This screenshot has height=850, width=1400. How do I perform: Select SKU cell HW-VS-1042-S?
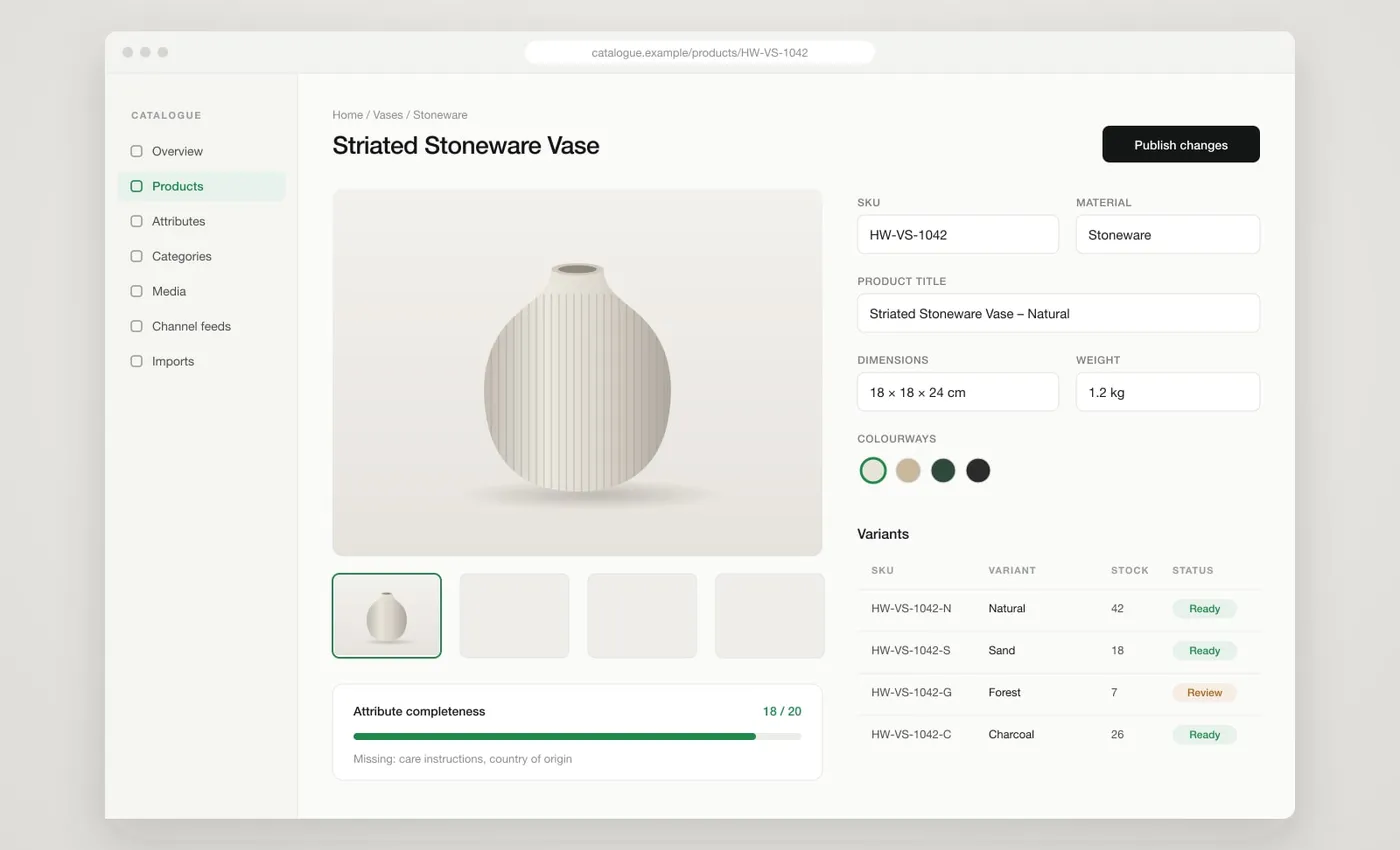coord(911,650)
